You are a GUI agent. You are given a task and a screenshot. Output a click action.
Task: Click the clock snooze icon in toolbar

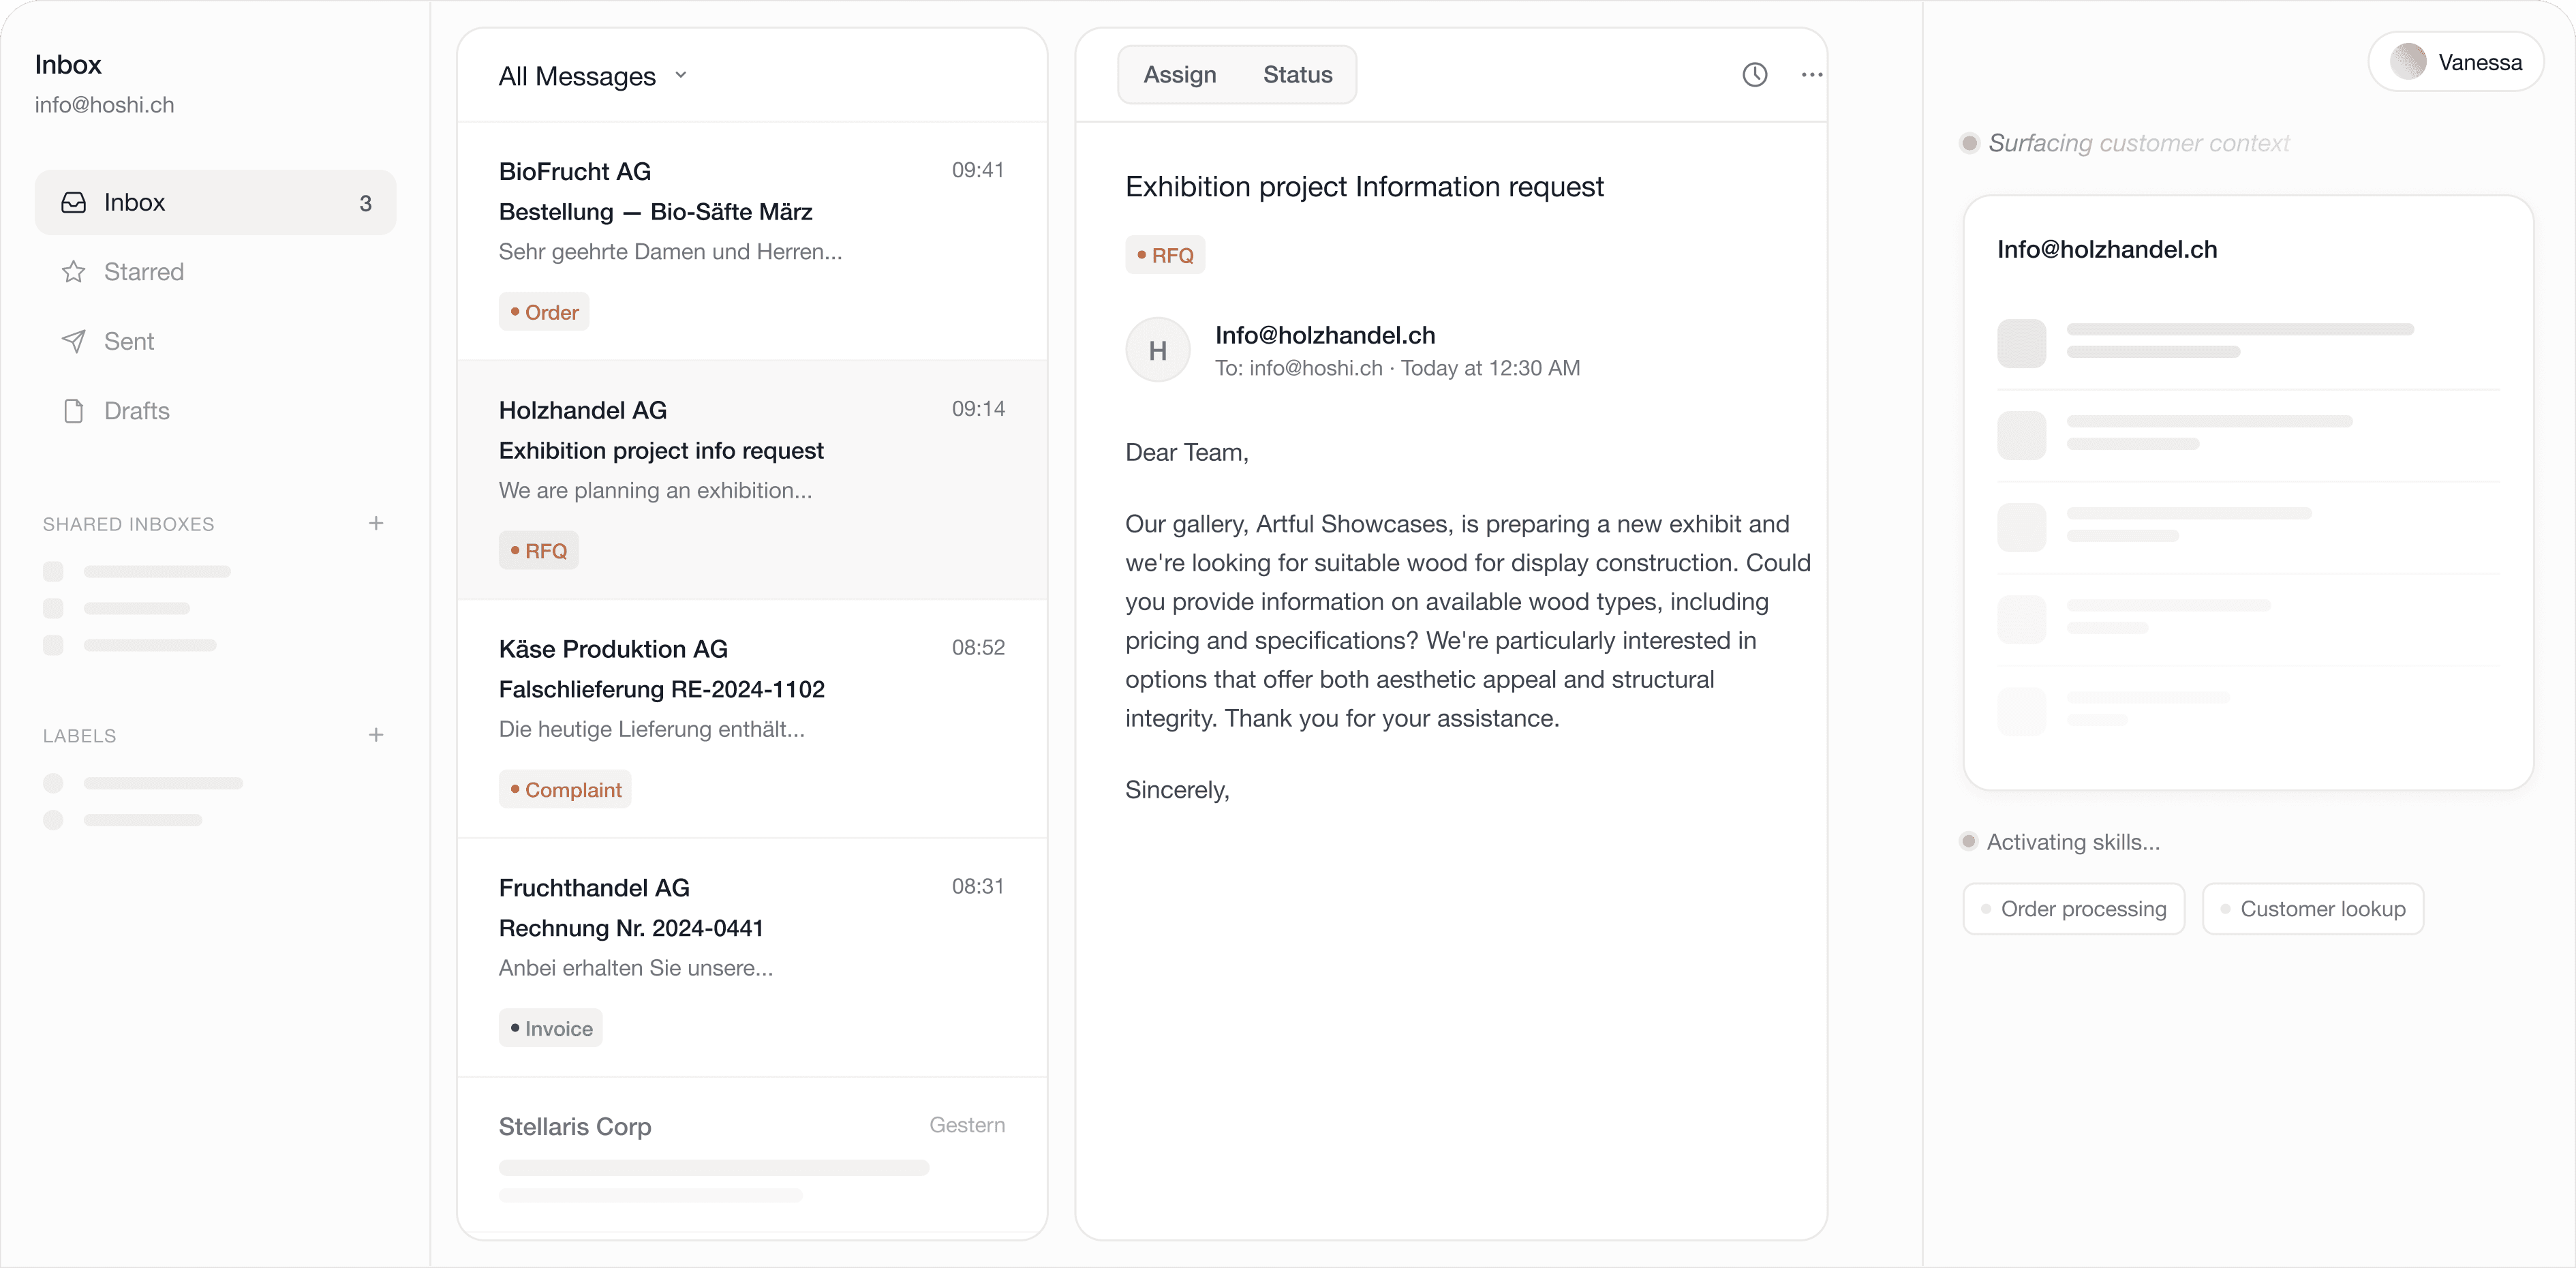point(1754,75)
